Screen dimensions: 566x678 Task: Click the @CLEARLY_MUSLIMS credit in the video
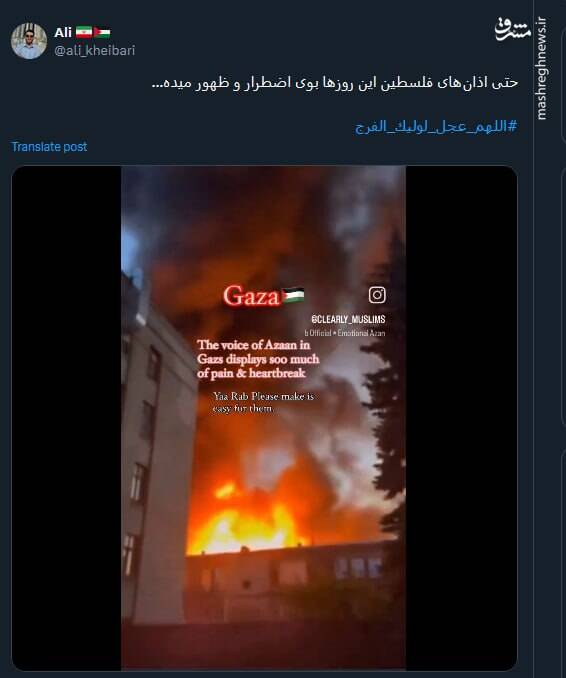coord(348,319)
